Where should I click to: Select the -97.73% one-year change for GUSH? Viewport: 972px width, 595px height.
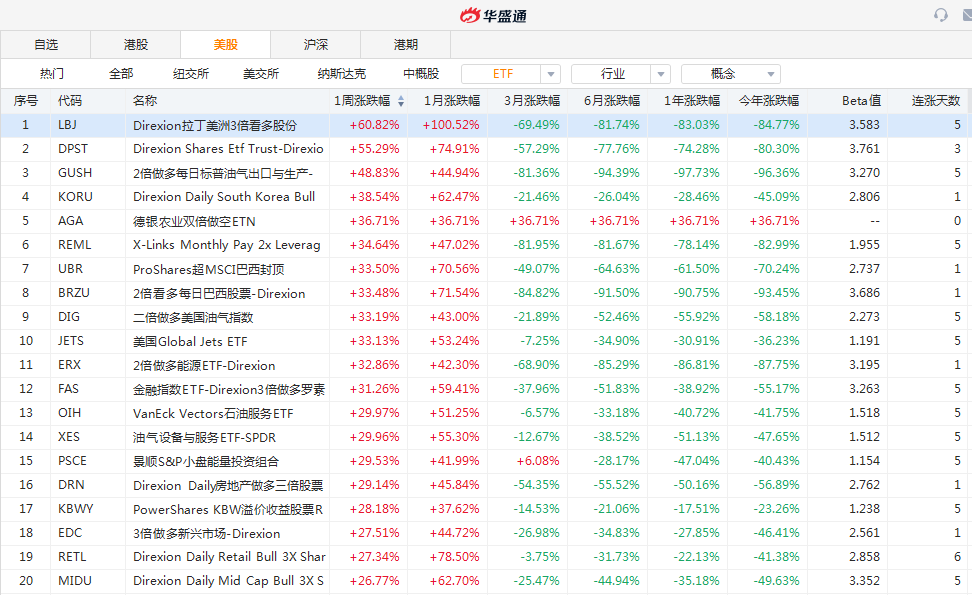point(696,173)
